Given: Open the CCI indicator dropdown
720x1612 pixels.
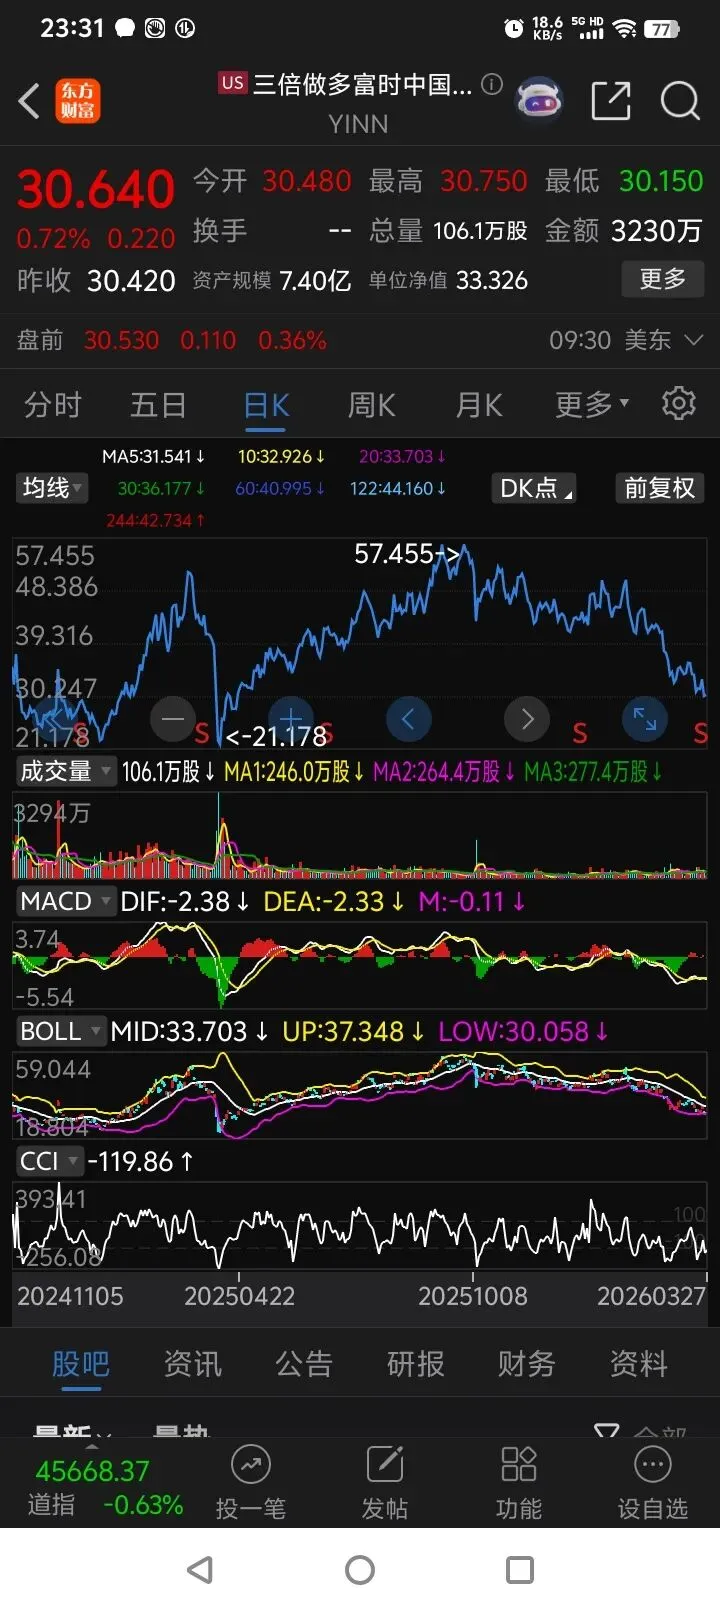Looking at the screenshot, I should pyautogui.click(x=49, y=1161).
